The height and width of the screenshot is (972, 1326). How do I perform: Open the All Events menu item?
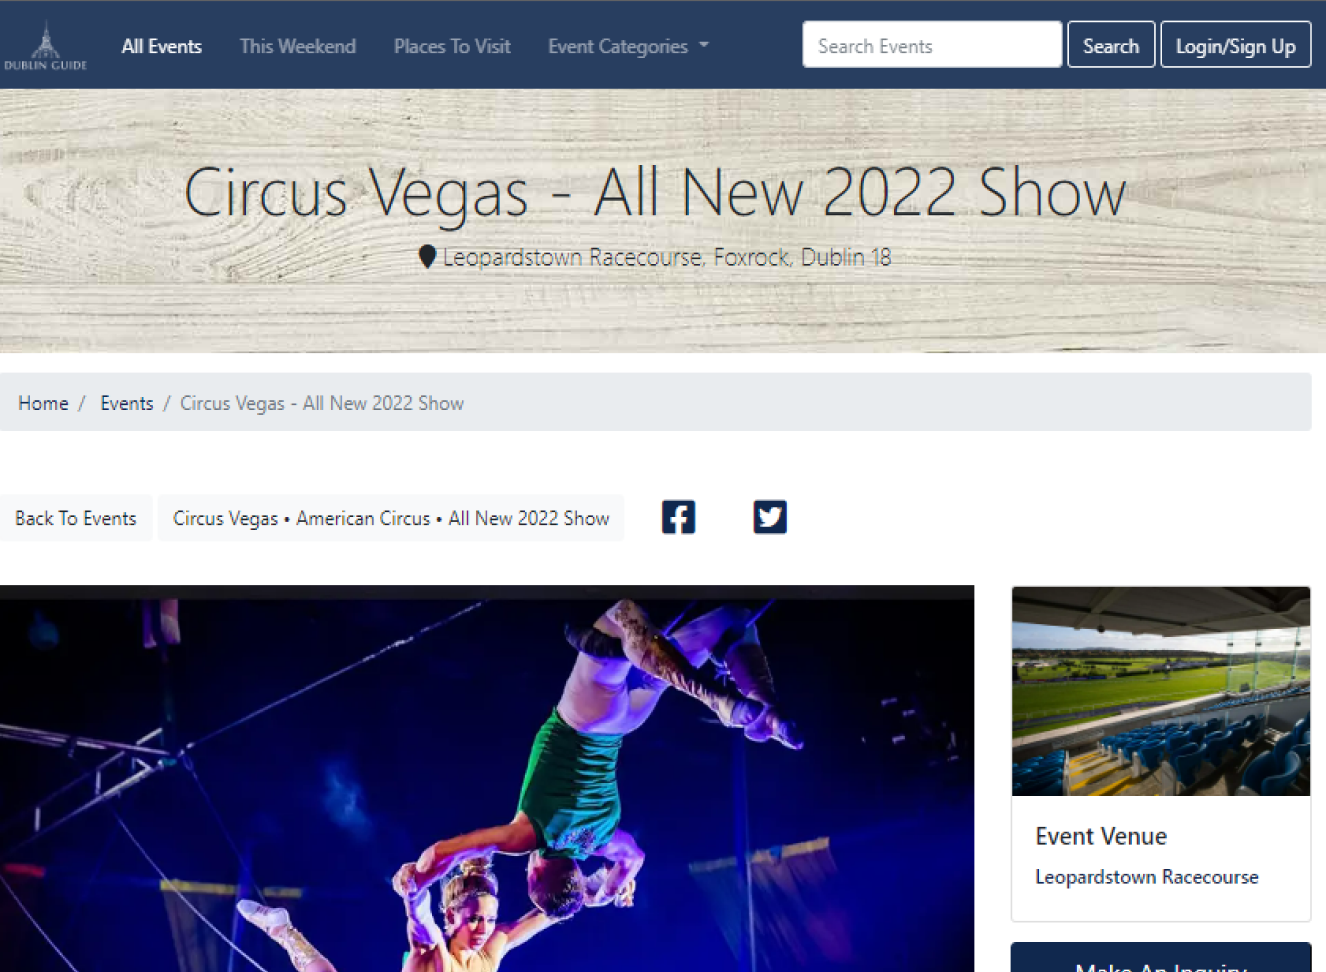[x=162, y=46]
